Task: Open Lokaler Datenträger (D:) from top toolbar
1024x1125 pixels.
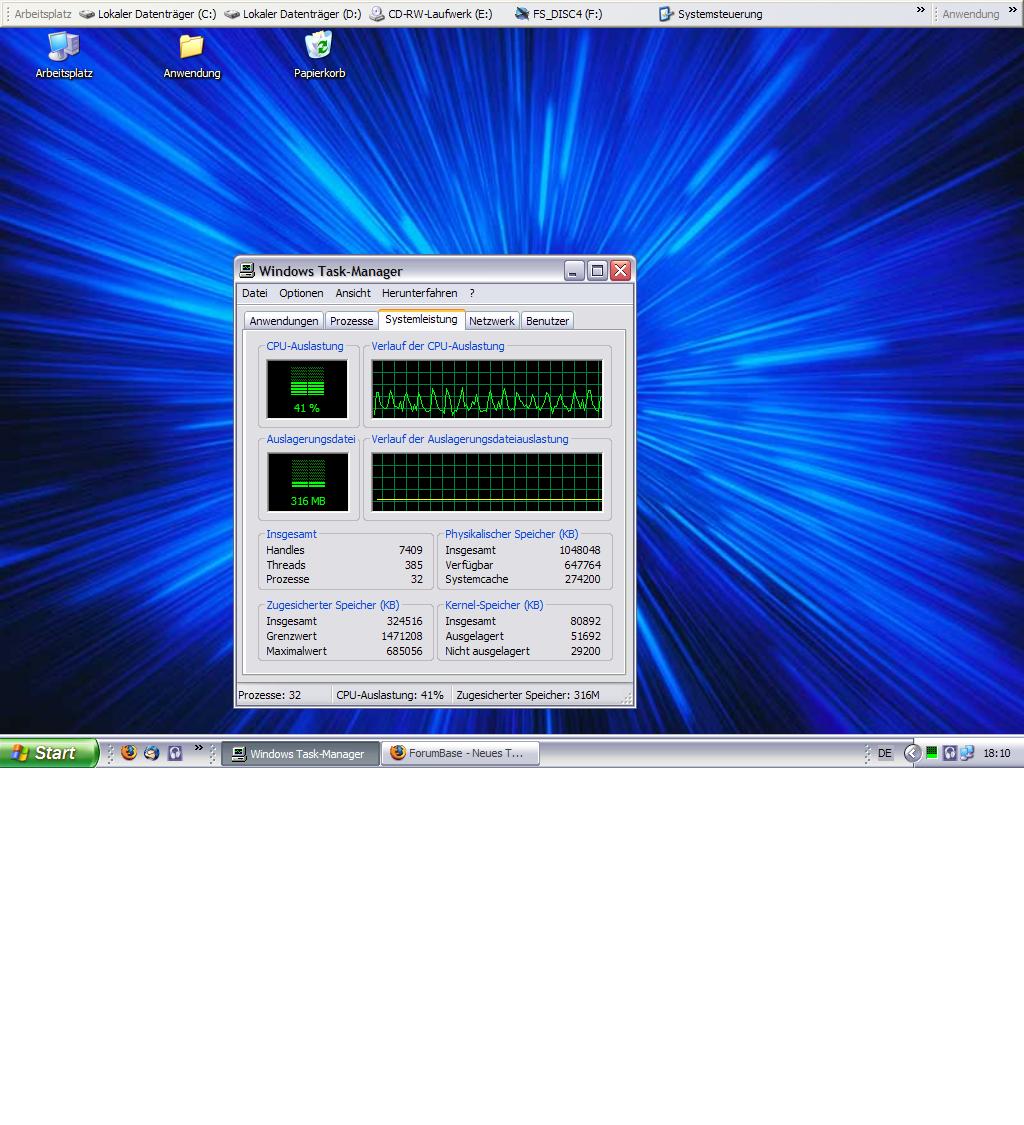Action: click(293, 14)
